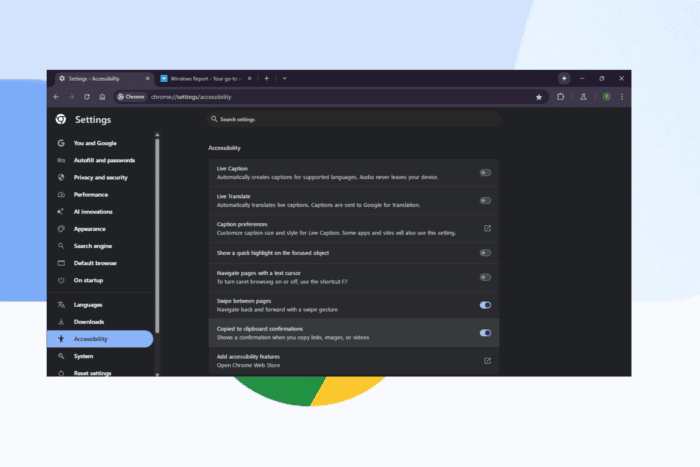Open On startup settings
The height and width of the screenshot is (467, 700).
pos(100,280)
